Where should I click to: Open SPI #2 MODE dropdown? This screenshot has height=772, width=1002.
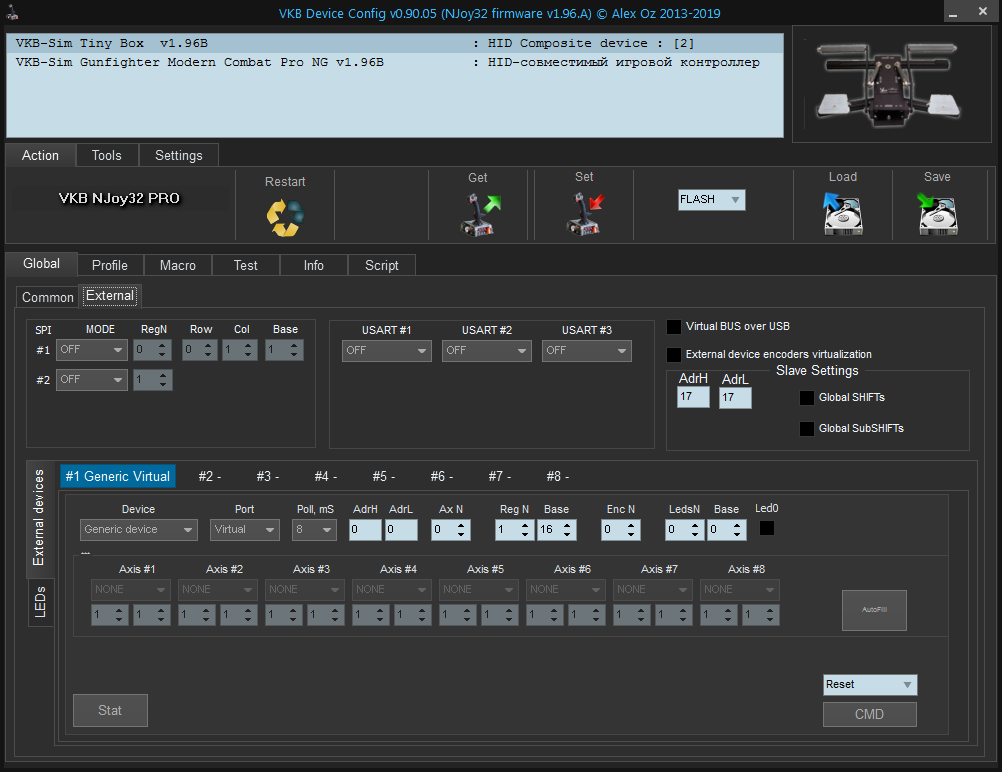91,380
